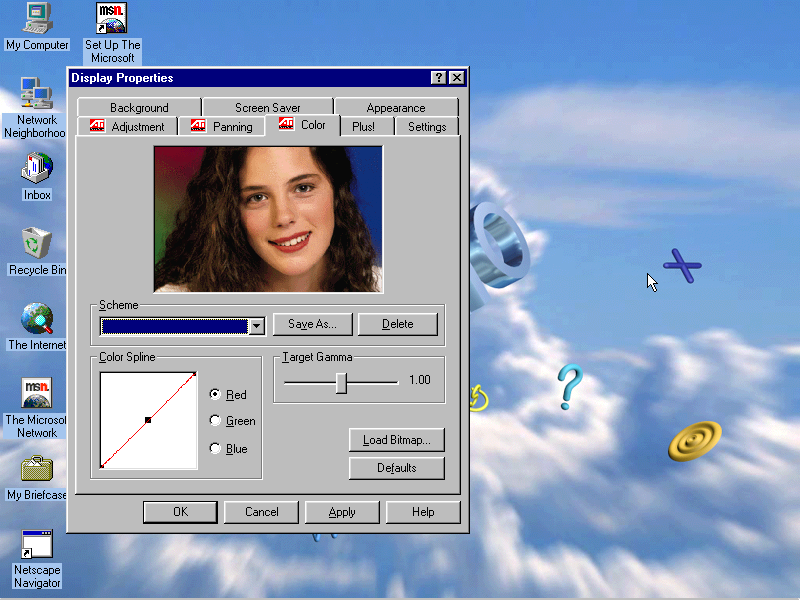The image size is (800, 600).
Task: Open the Inbox desktop icon
Action: [x=37, y=167]
